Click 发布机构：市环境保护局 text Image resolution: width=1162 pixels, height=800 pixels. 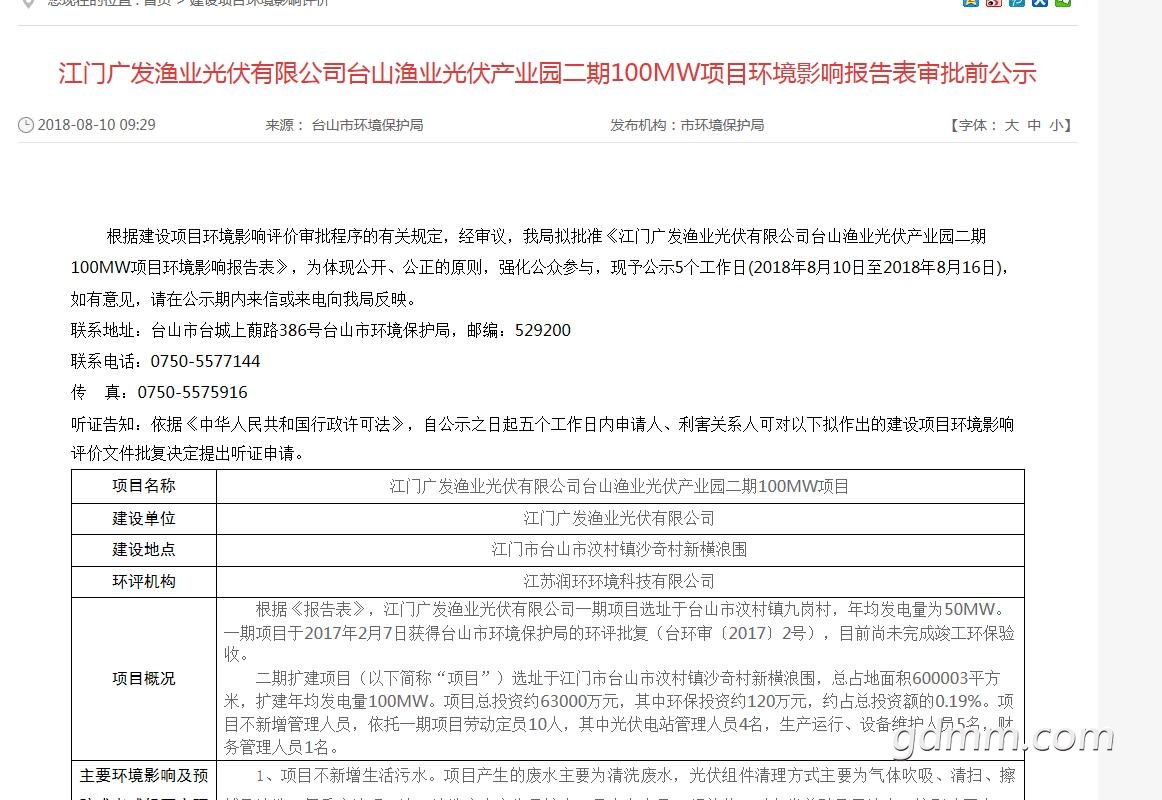click(x=687, y=125)
